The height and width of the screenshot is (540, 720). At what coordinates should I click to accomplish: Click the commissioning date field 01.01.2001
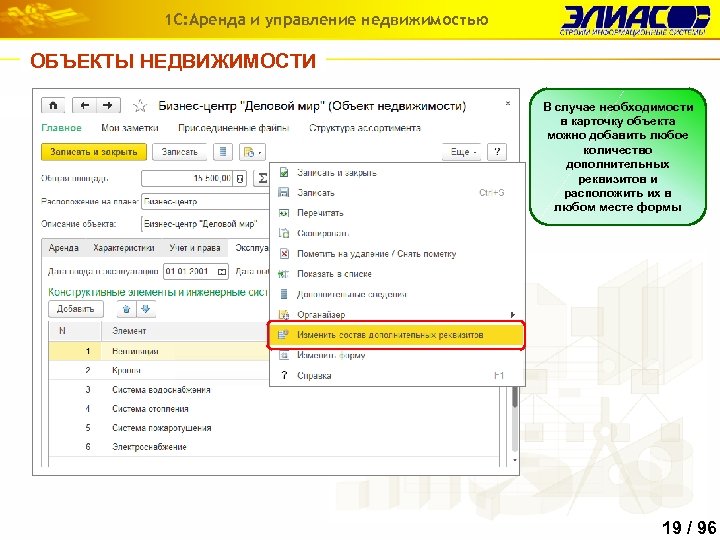pyautogui.click(x=190, y=272)
